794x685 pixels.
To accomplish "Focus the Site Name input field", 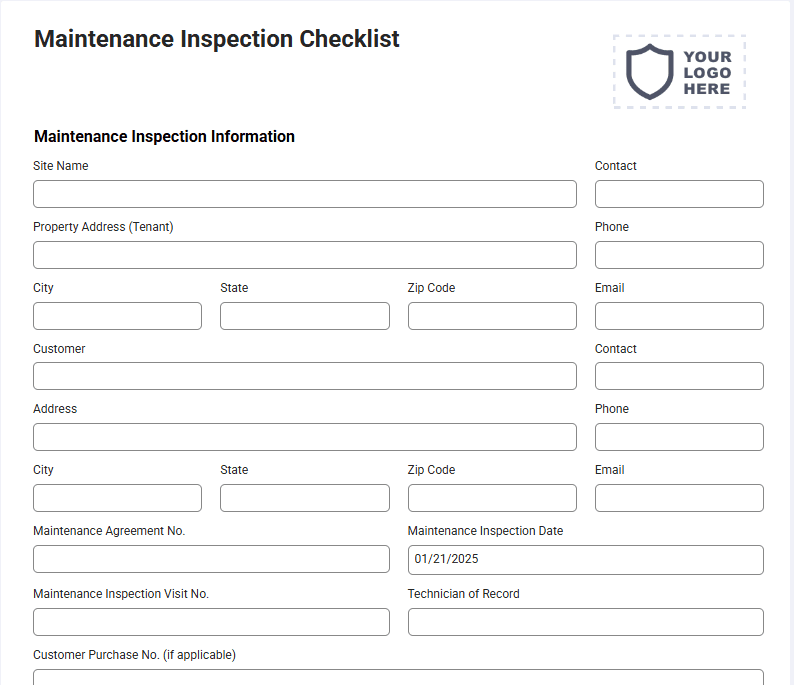I will coord(305,194).
